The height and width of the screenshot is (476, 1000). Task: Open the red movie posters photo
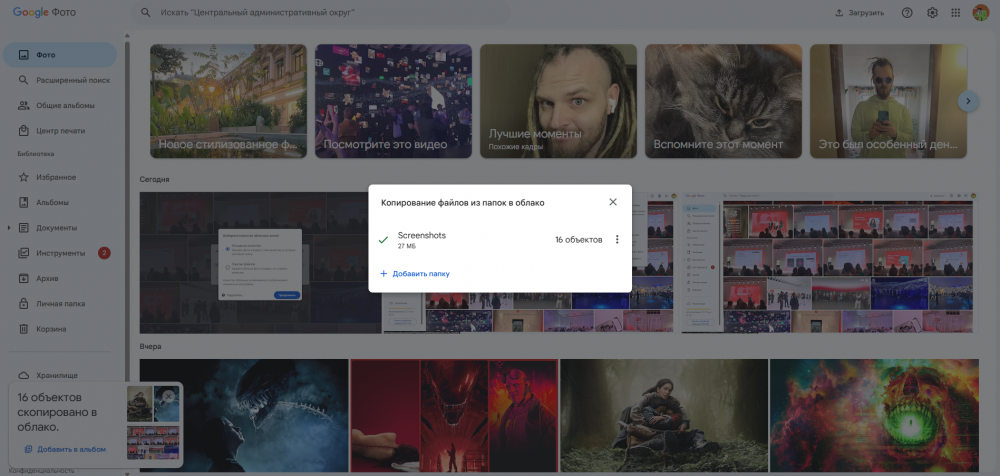tap(454, 416)
